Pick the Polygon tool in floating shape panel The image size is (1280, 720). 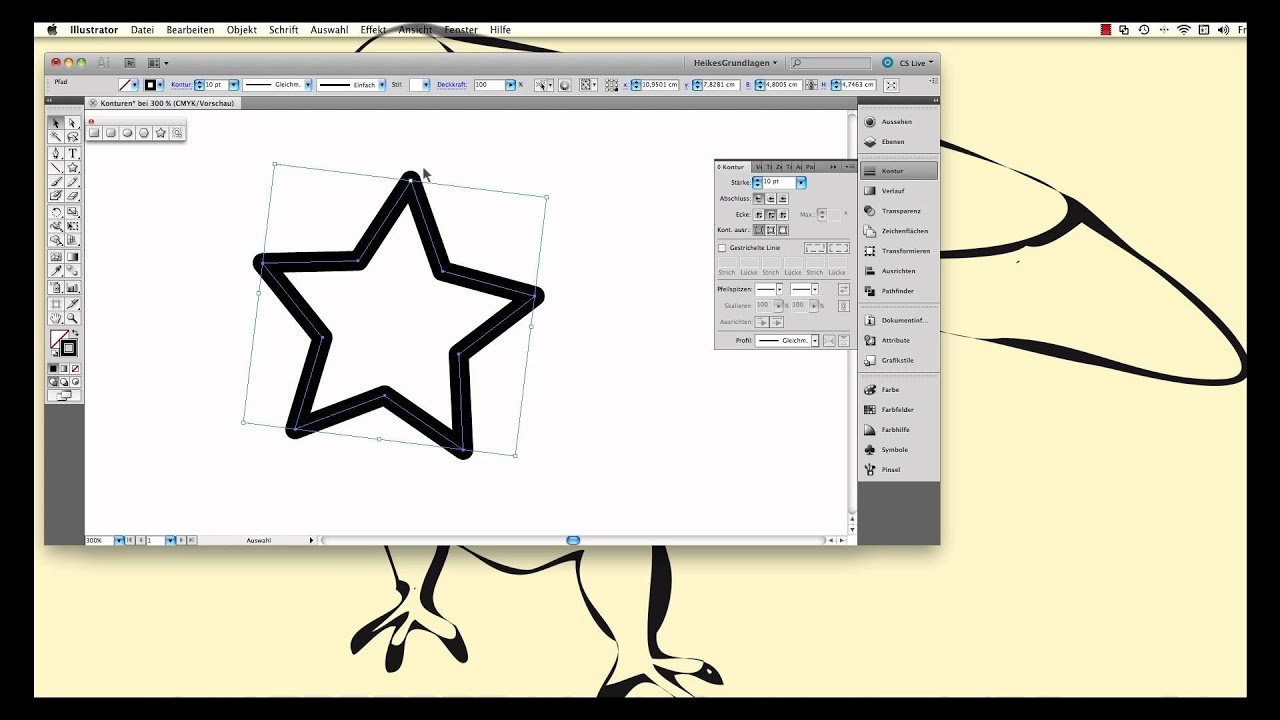(144, 133)
